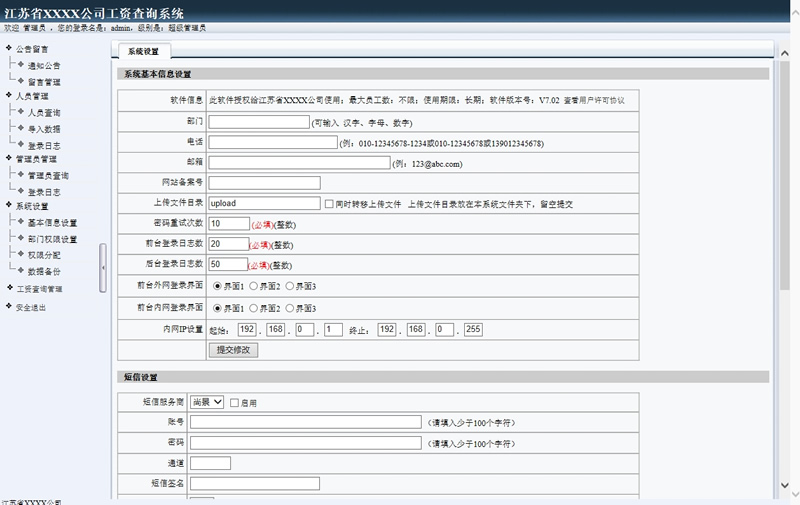Select 界面3 for 前台内网登录界面

click(290, 308)
